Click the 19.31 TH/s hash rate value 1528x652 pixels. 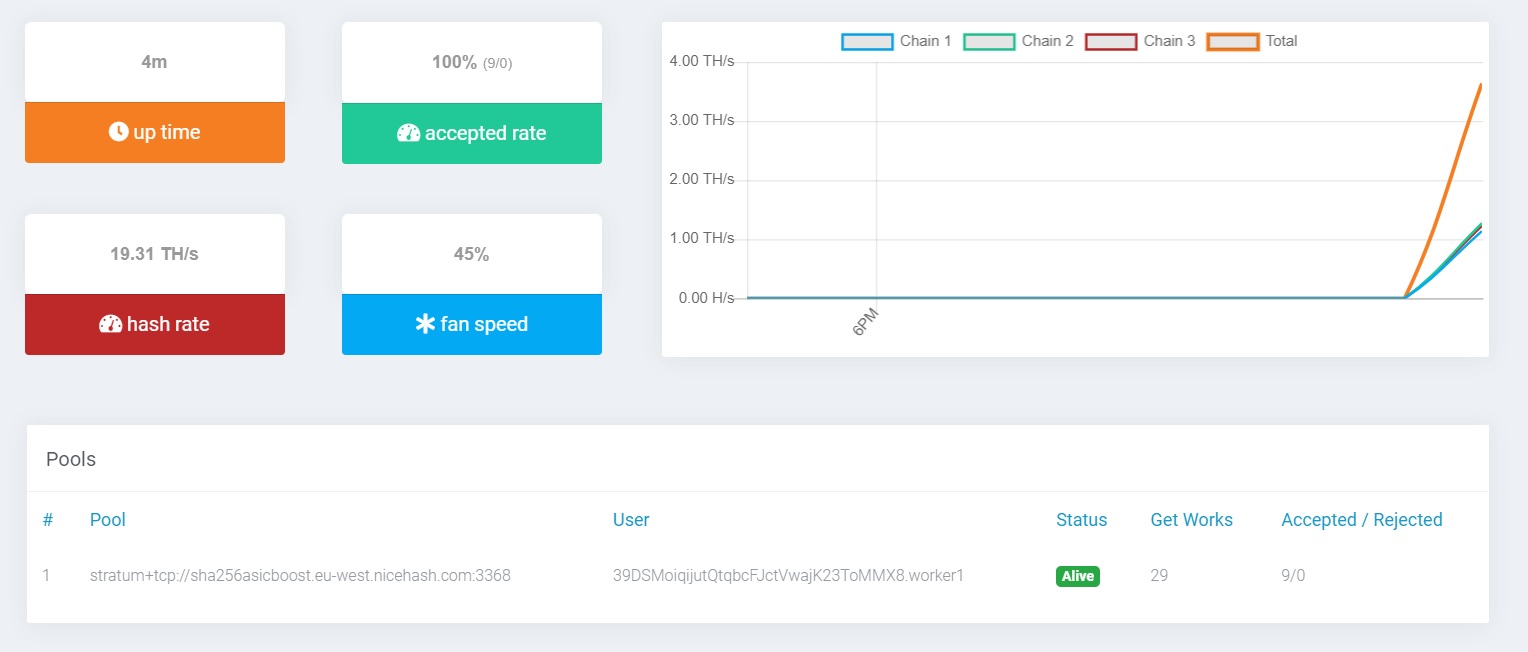point(154,254)
